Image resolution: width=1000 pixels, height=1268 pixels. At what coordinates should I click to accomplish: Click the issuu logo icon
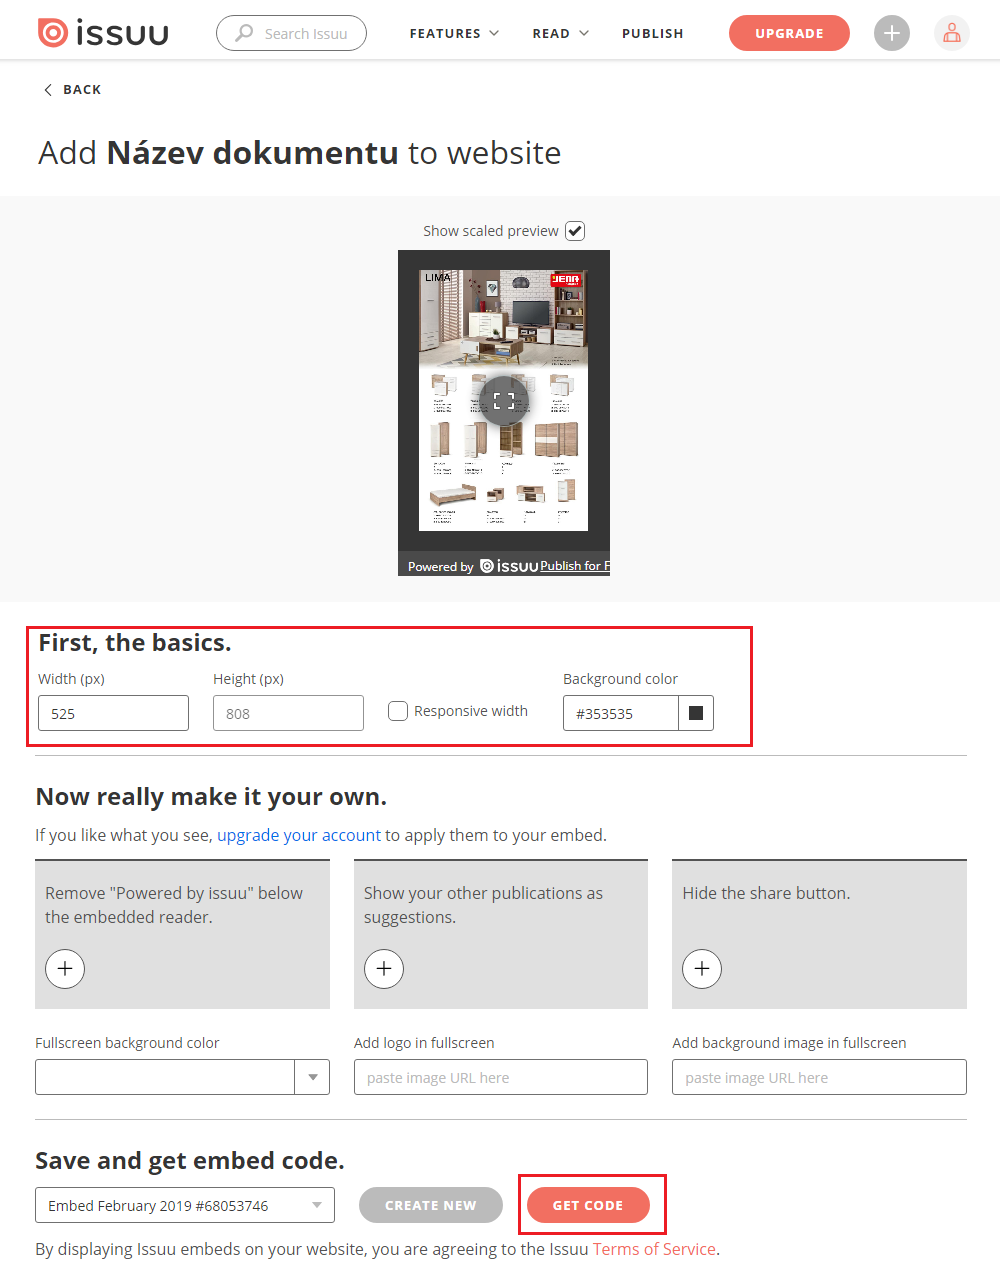(x=52, y=33)
